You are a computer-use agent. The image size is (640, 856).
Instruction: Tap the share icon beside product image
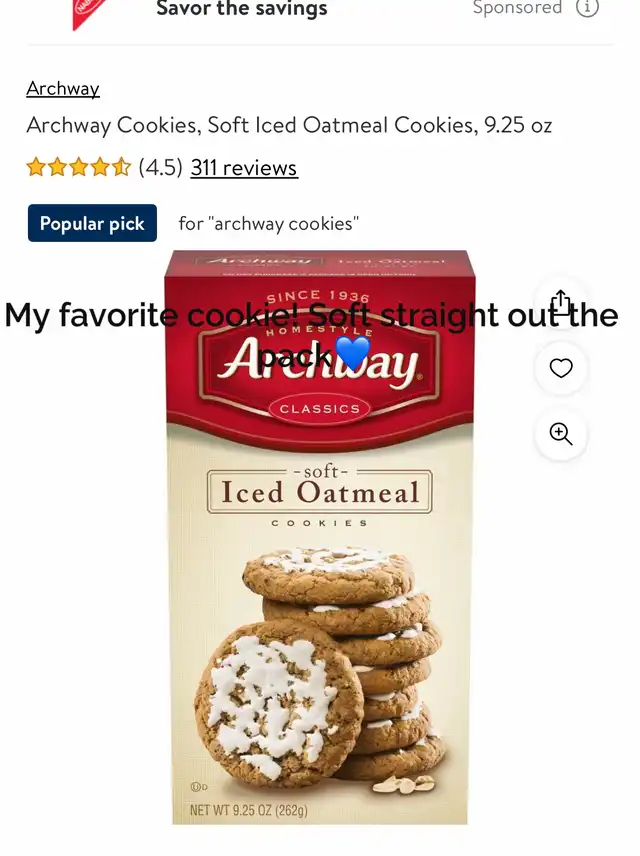pyautogui.click(x=561, y=302)
